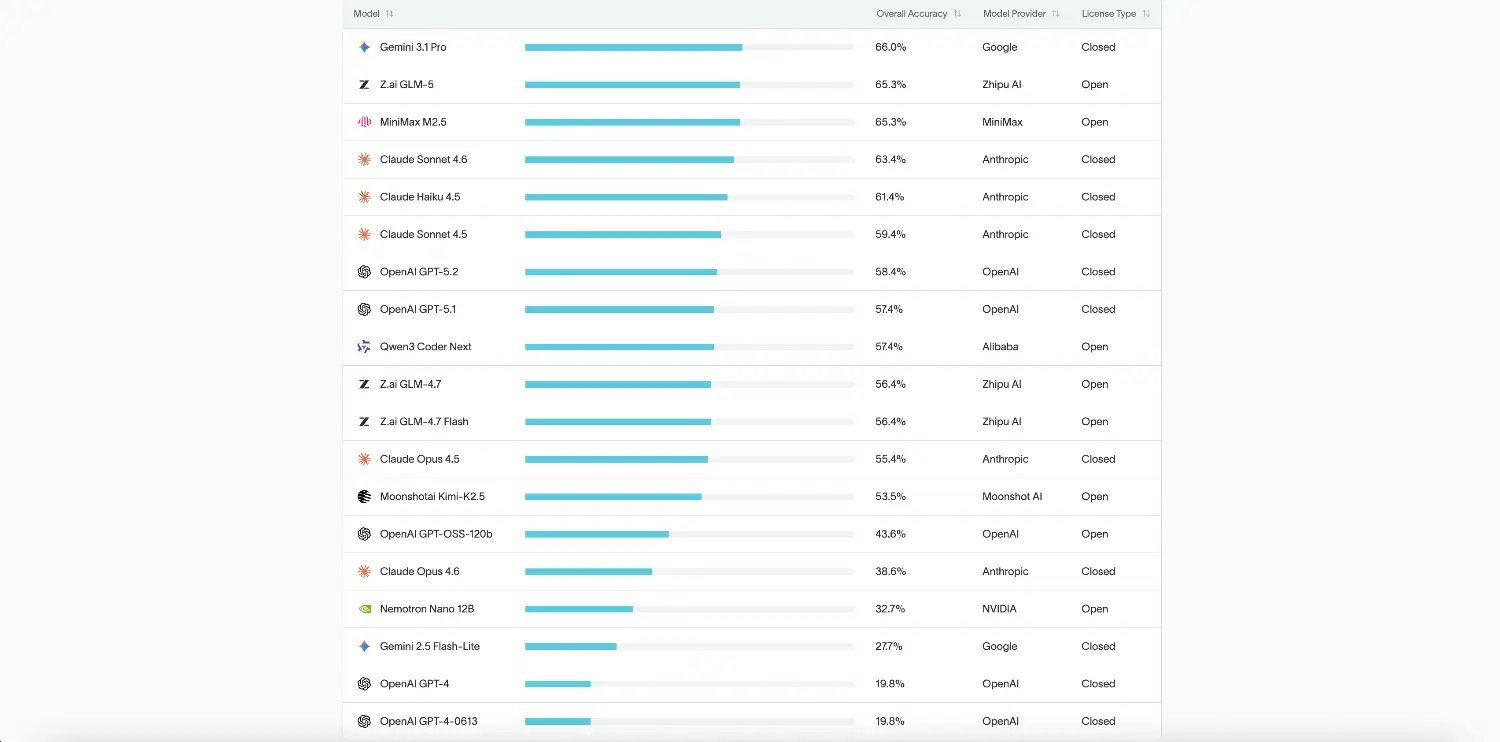
Task: Click the OpenAI GPT-4-0613 accuracy bar
Action: (689, 721)
